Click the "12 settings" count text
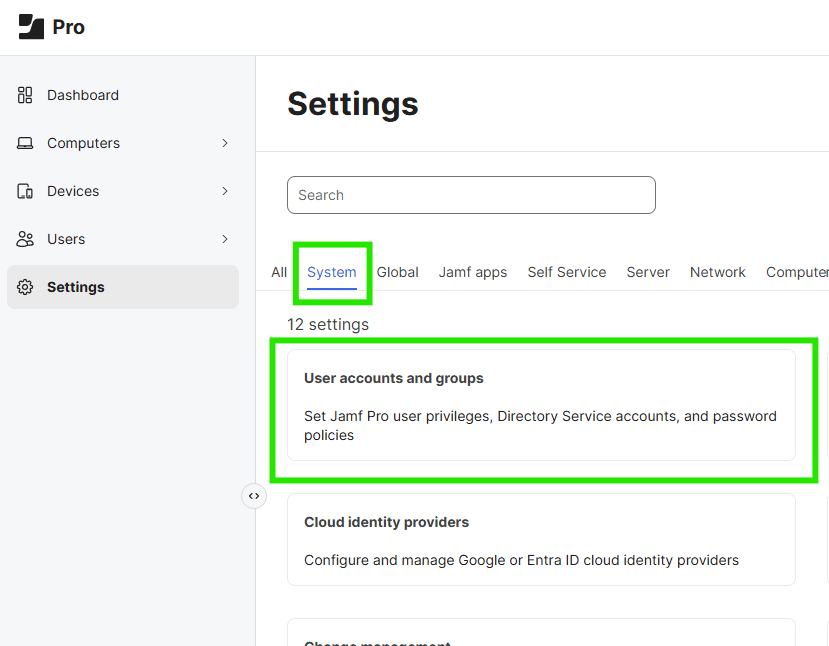Image resolution: width=829 pixels, height=646 pixels. point(328,325)
